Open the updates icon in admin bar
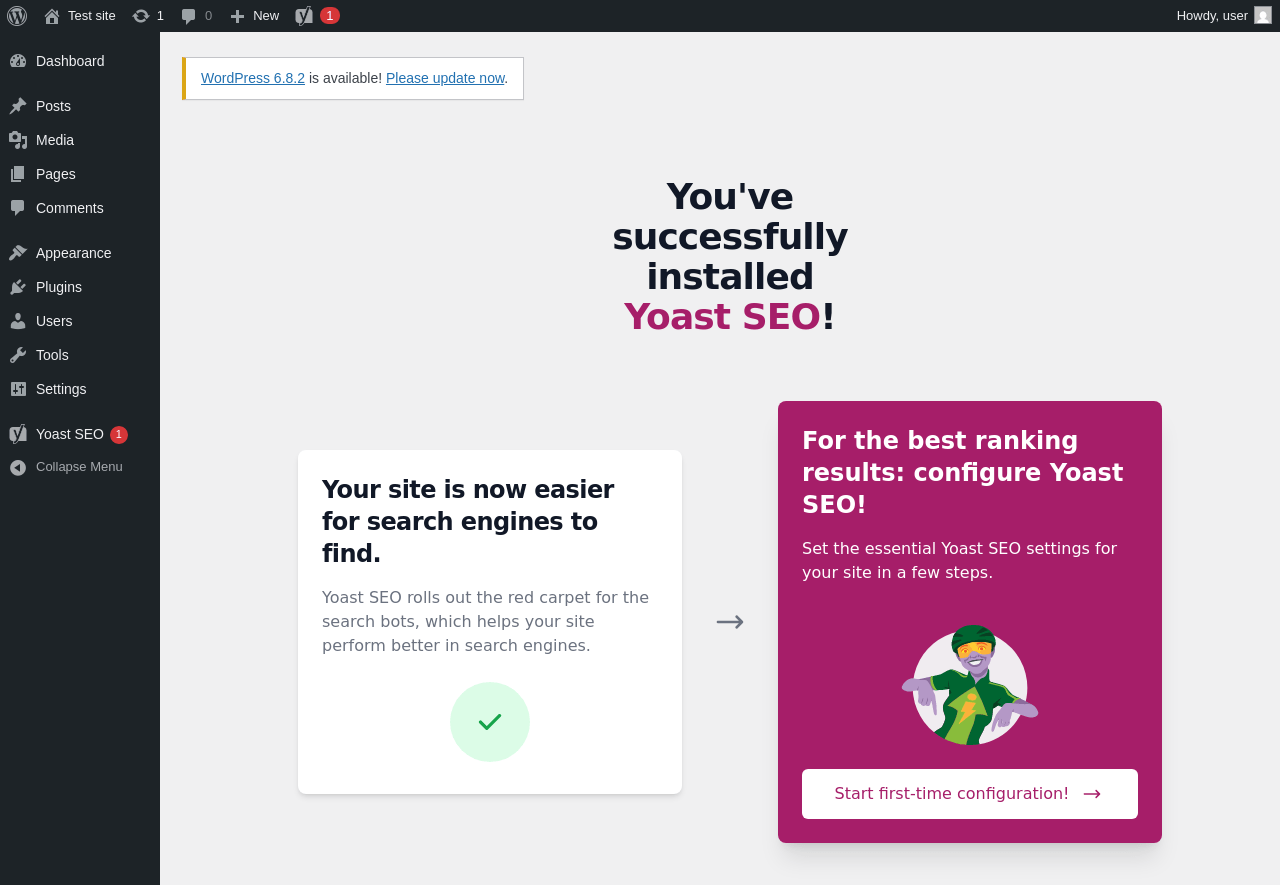 click(141, 16)
